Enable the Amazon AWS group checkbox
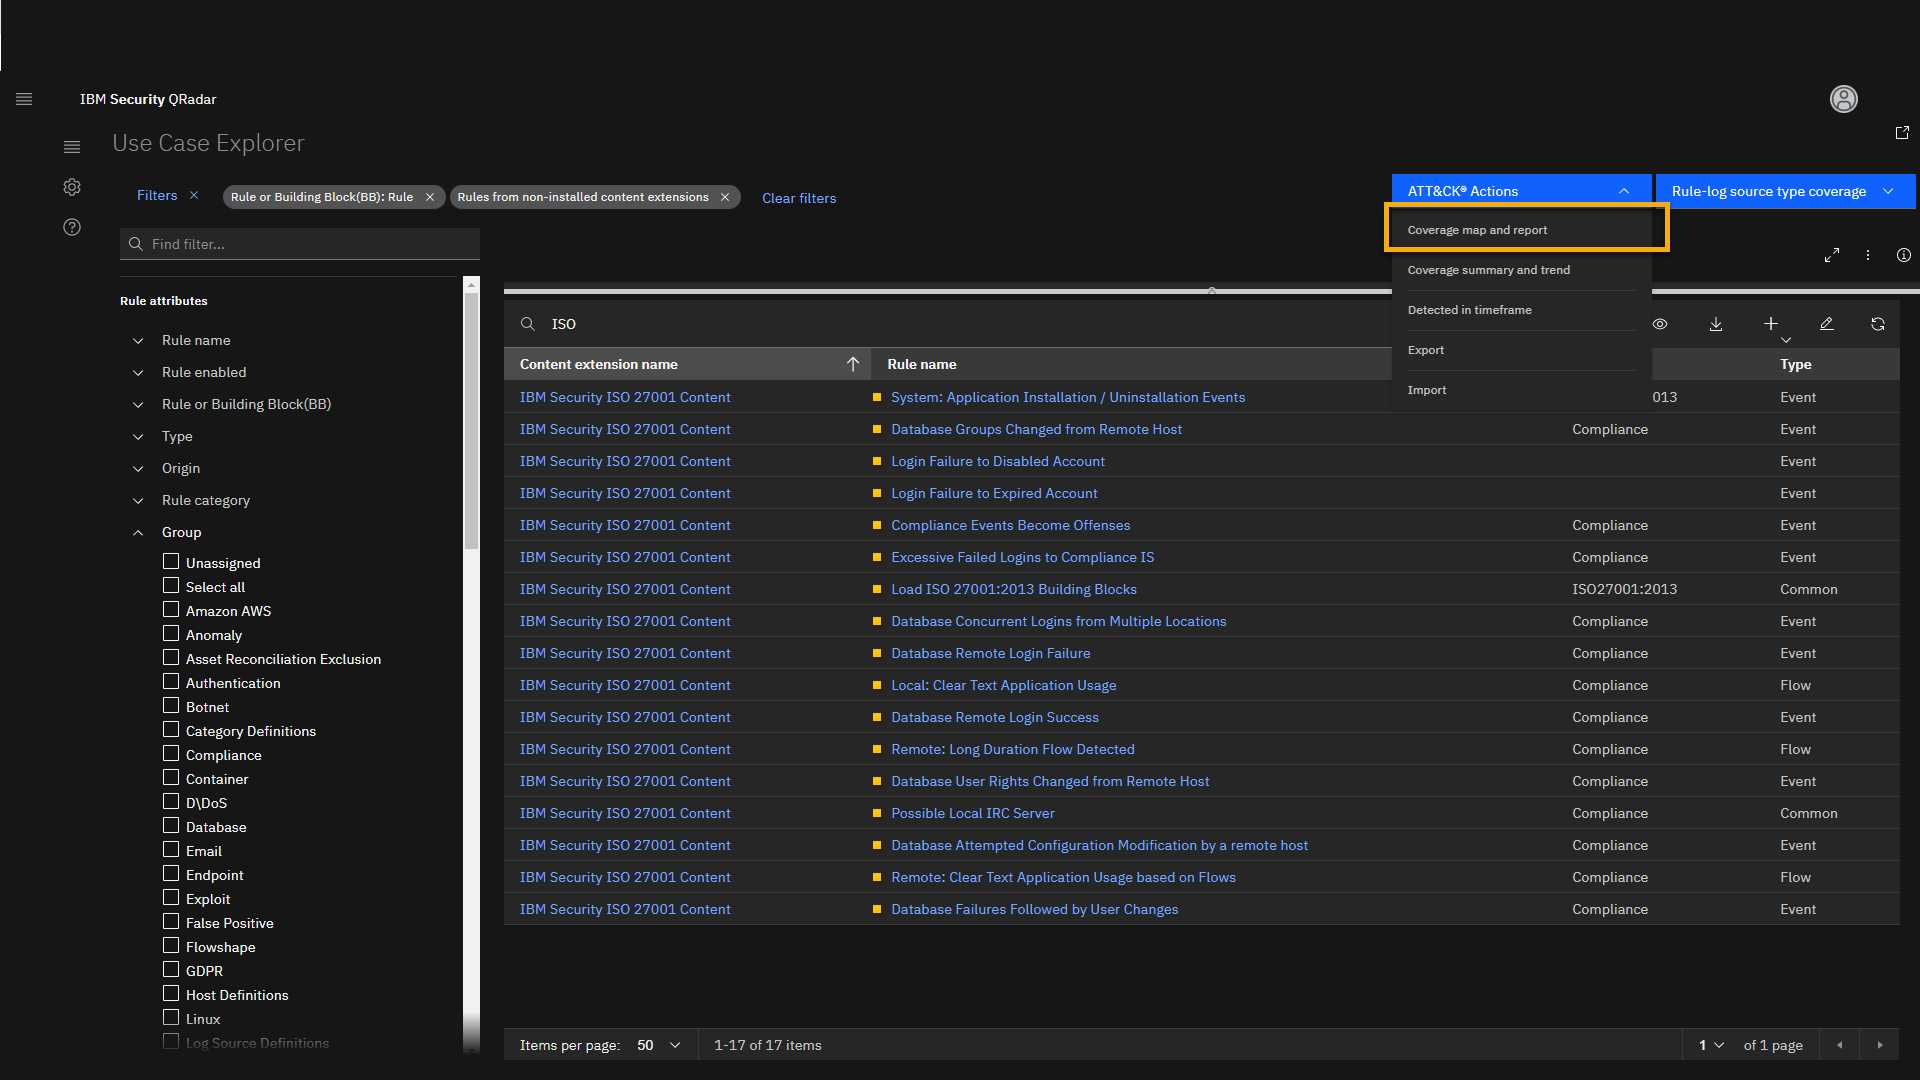This screenshot has height=1080, width=1920. point(171,610)
